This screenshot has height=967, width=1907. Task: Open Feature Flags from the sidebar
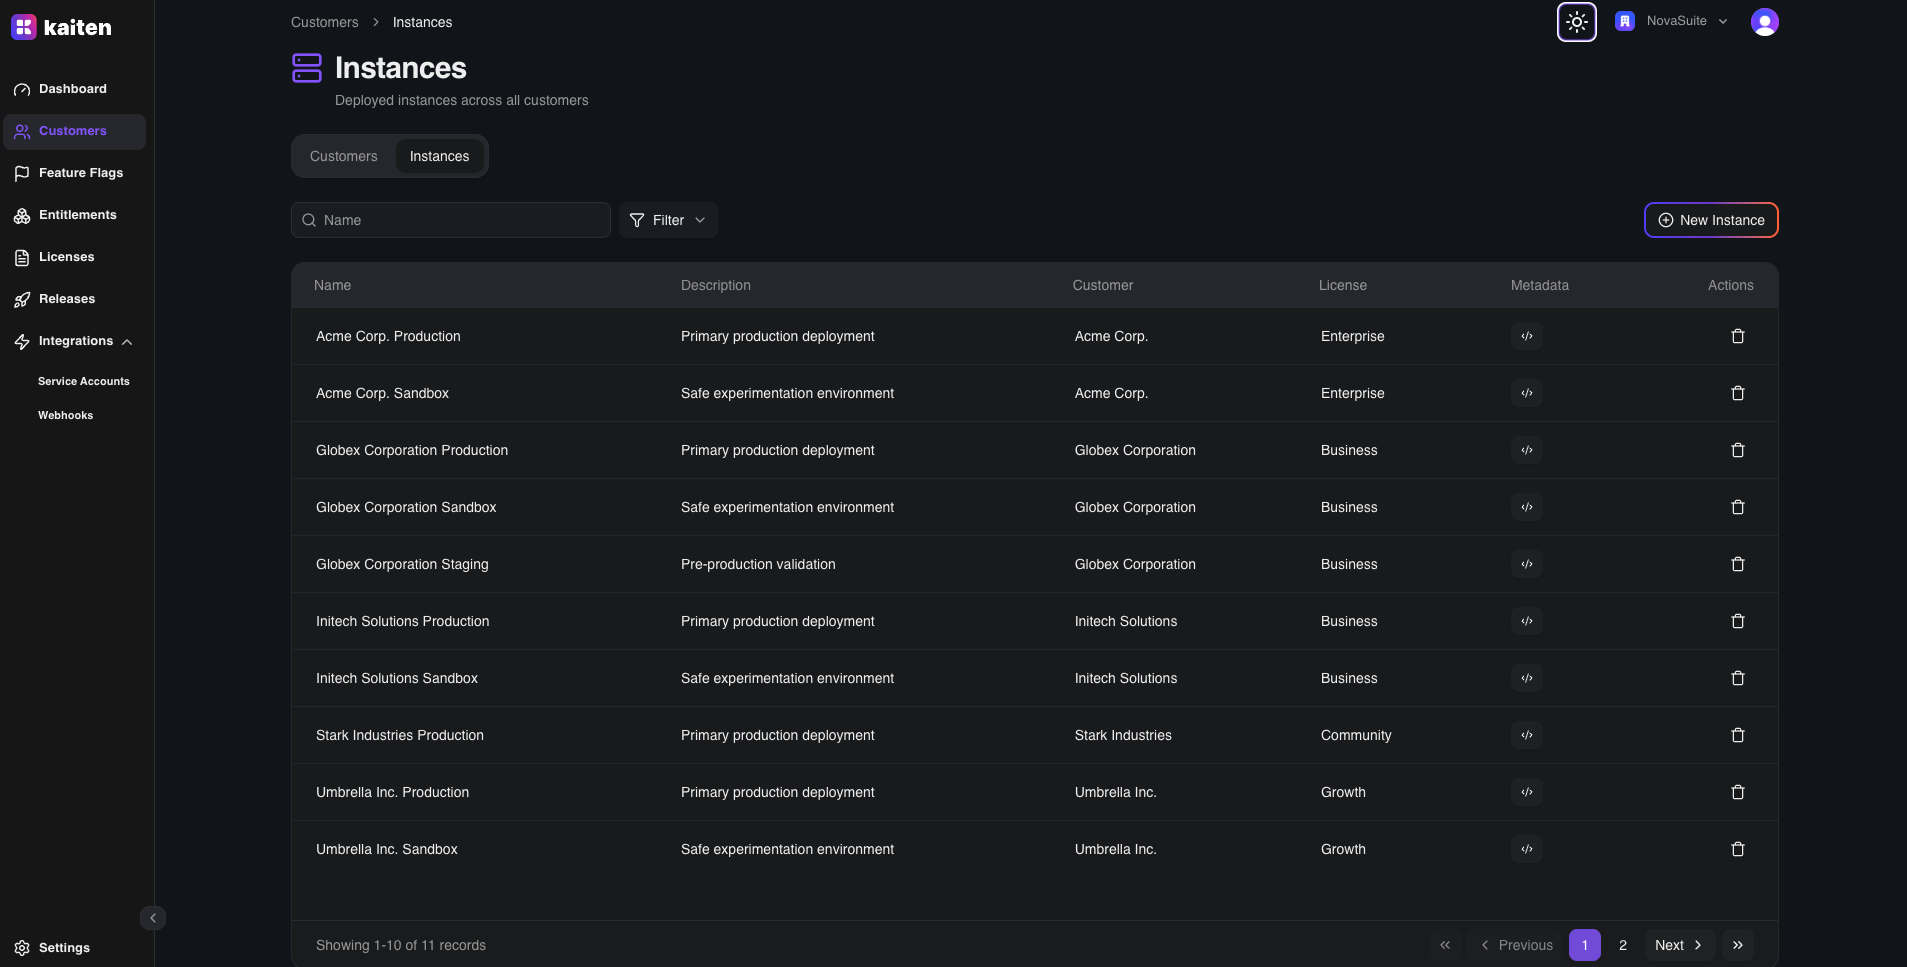pos(80,173)
